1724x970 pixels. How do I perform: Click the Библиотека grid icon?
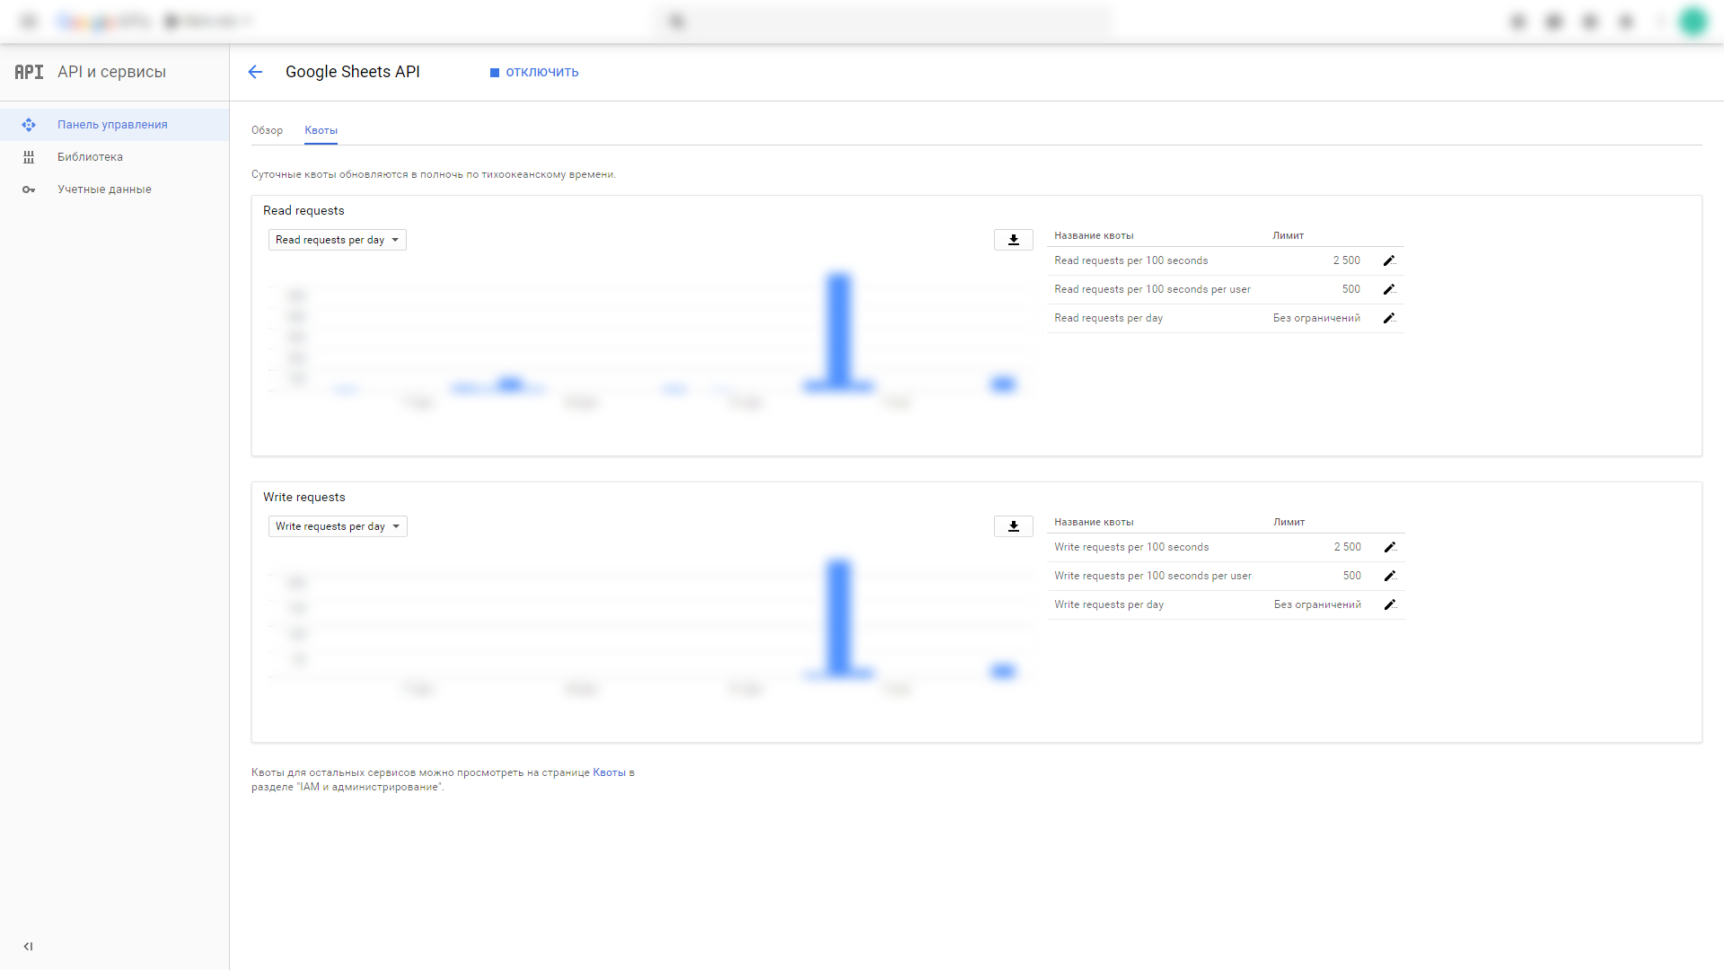click(28, 157)
